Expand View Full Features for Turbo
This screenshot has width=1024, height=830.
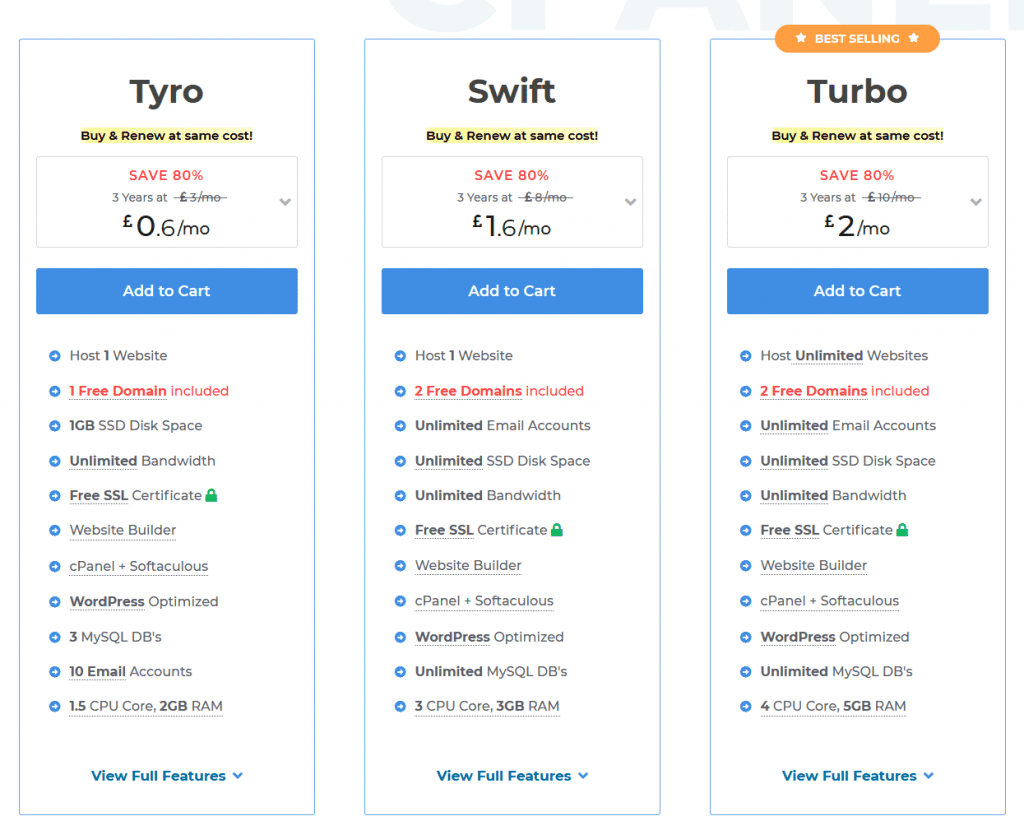857,776
